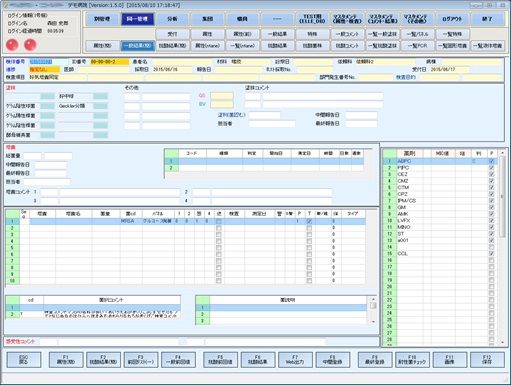511x385 pixels.
Task: Open the 属性(ntane) screen button
Action: click(207, 46)
